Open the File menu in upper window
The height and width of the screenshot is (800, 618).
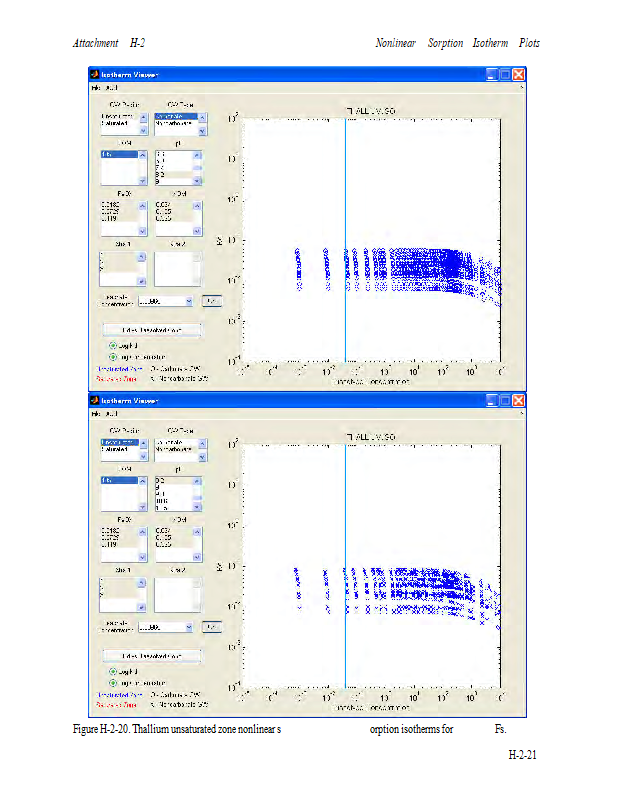(x=97, y=89)
